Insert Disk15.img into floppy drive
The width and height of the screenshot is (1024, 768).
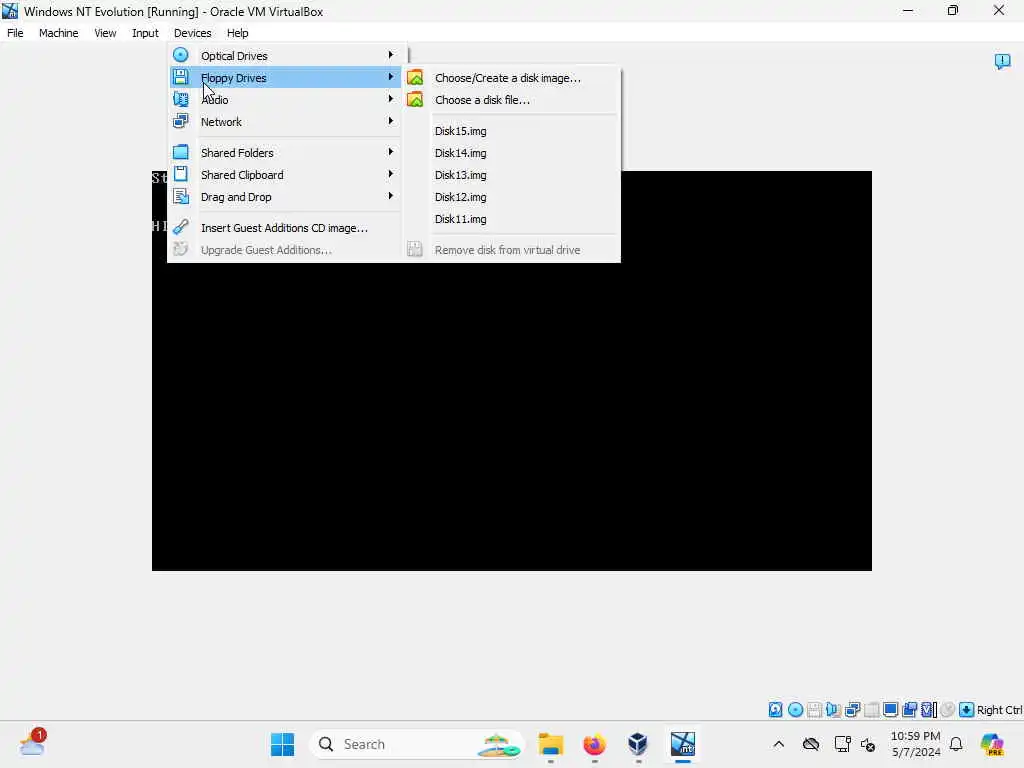pyautogui.click(x=511, y=131)
